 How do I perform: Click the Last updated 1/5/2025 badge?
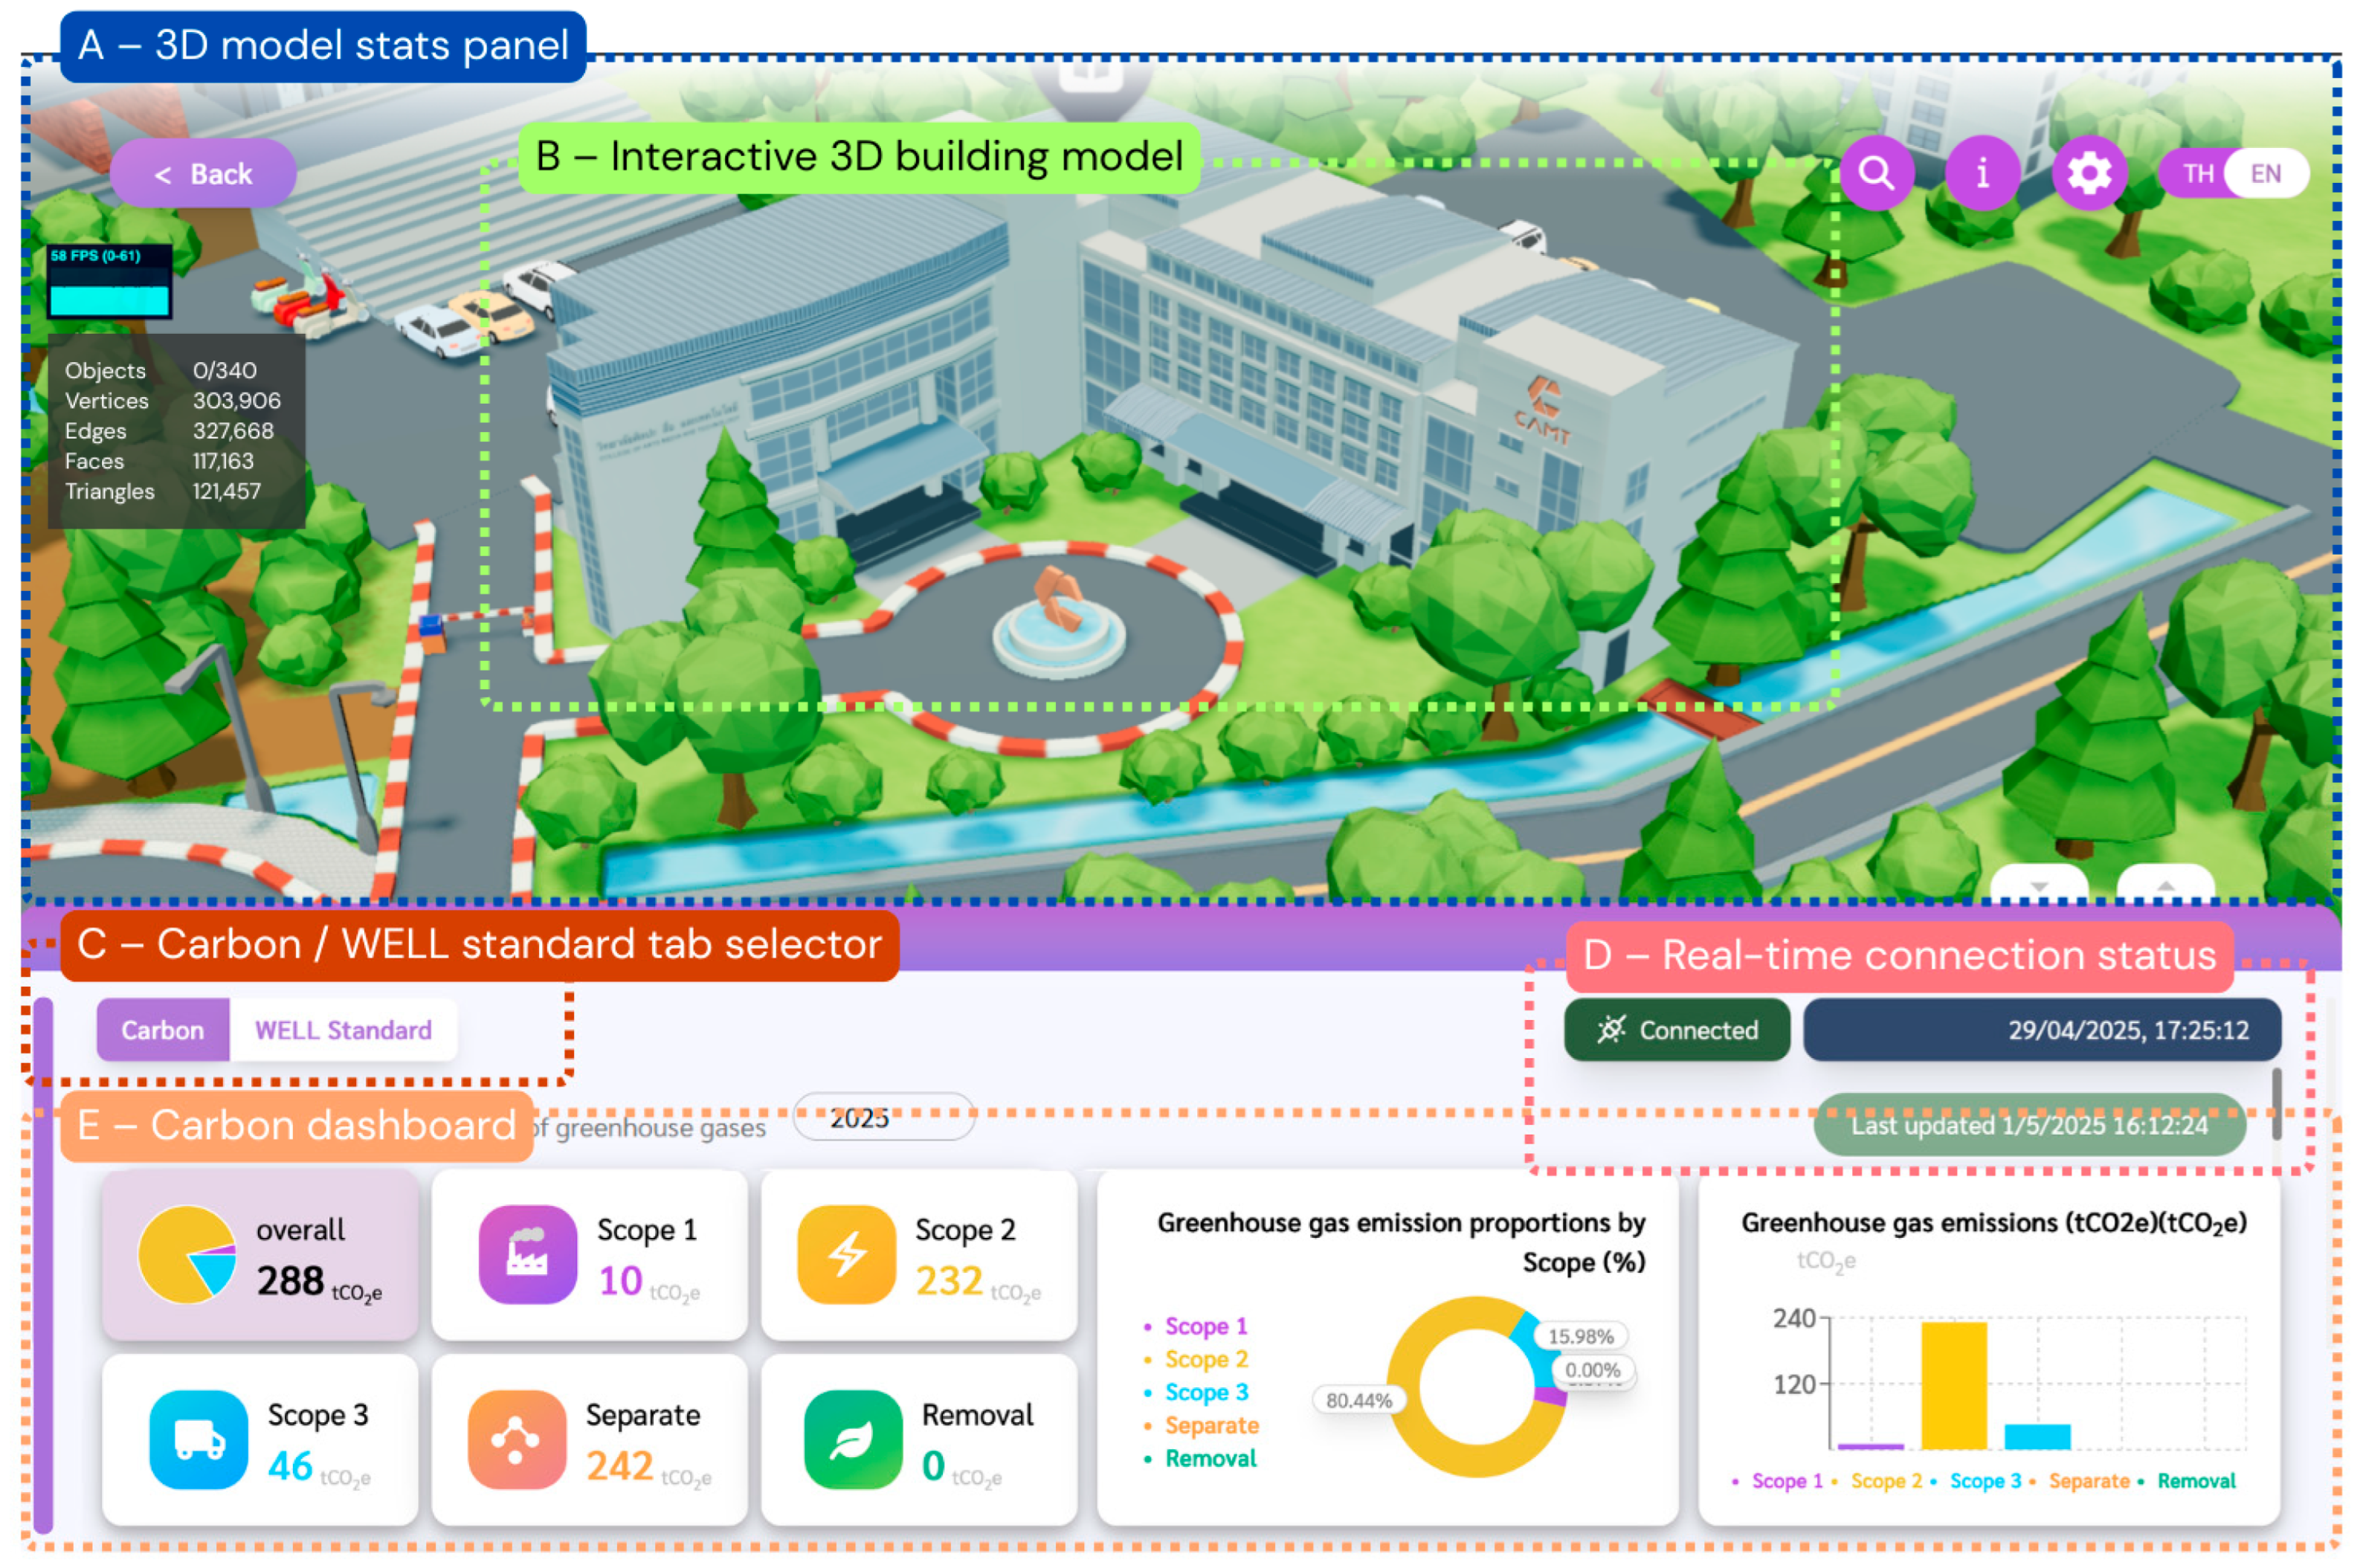tap(2029, 1125)
